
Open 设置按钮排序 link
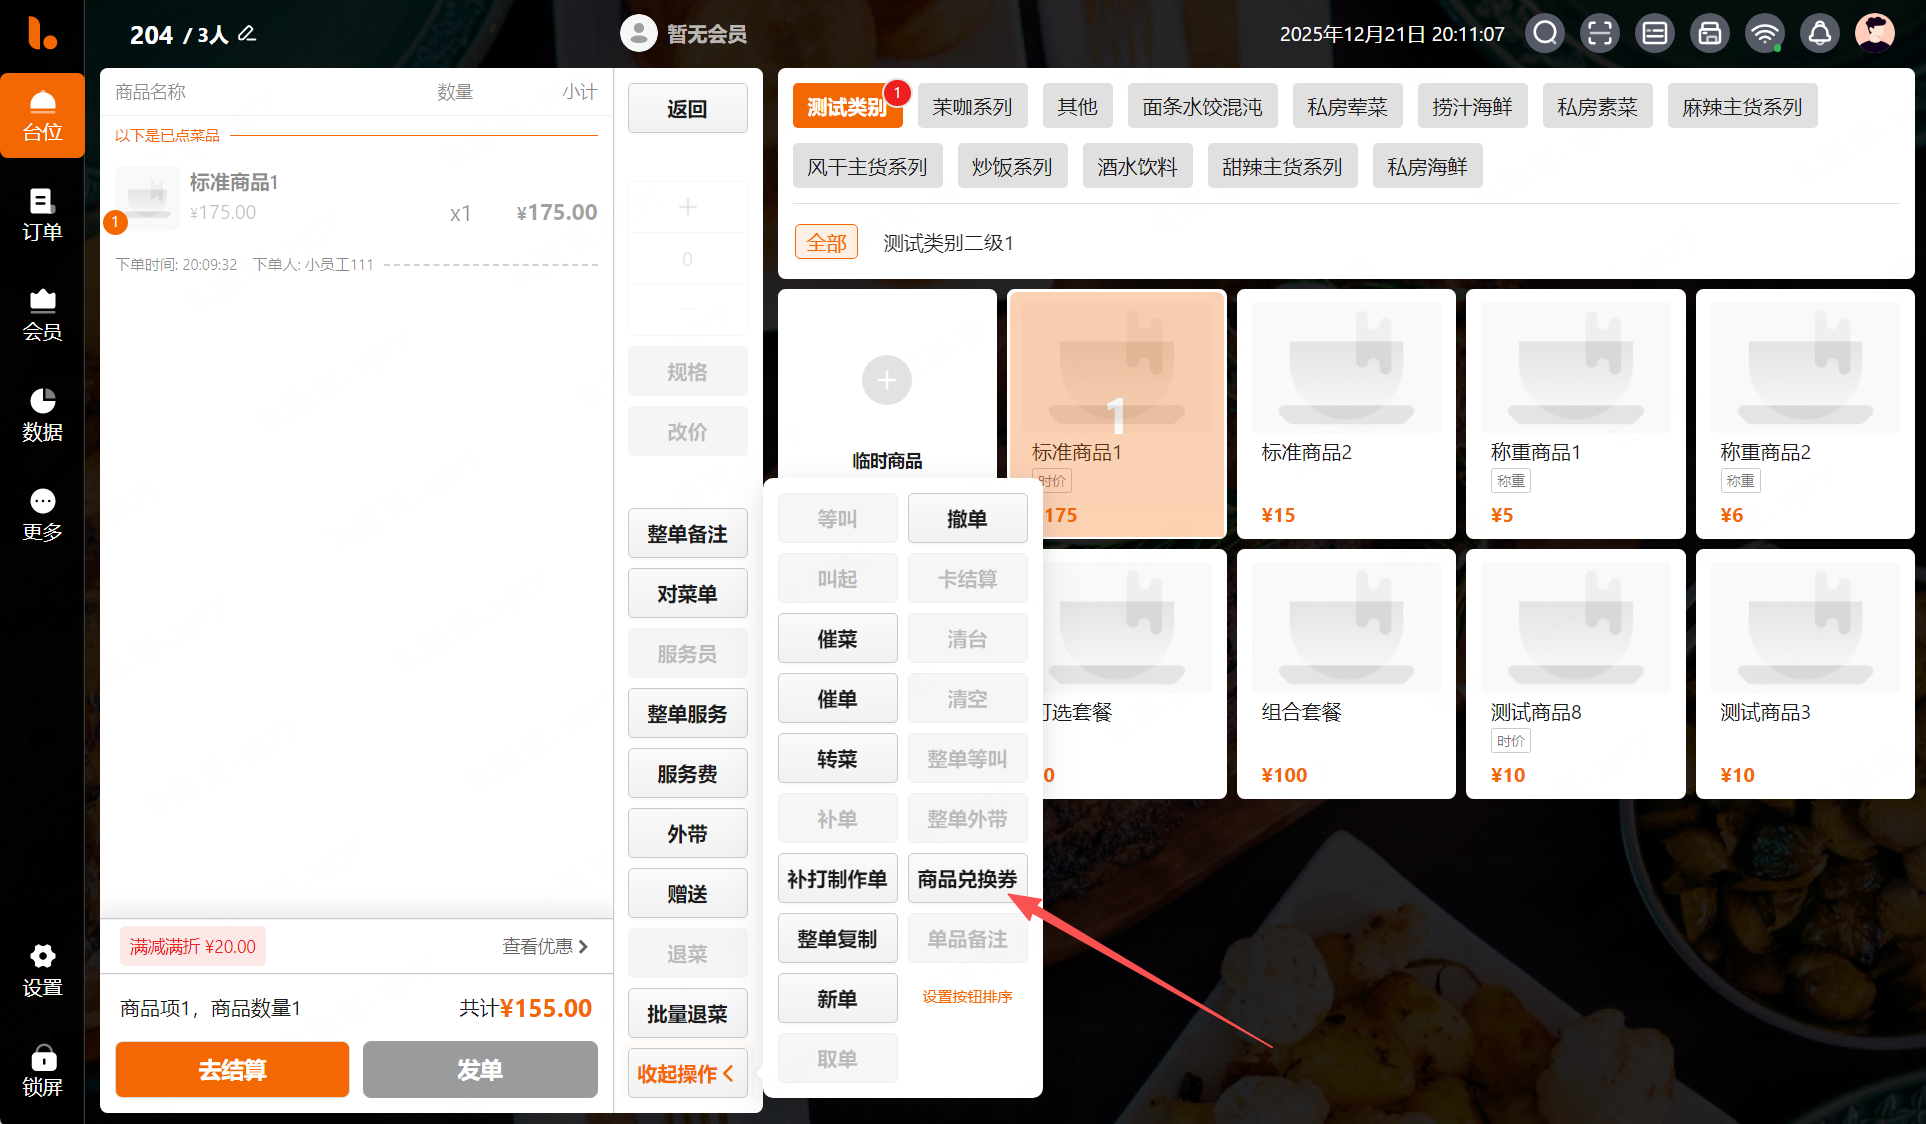pos(967,997)
